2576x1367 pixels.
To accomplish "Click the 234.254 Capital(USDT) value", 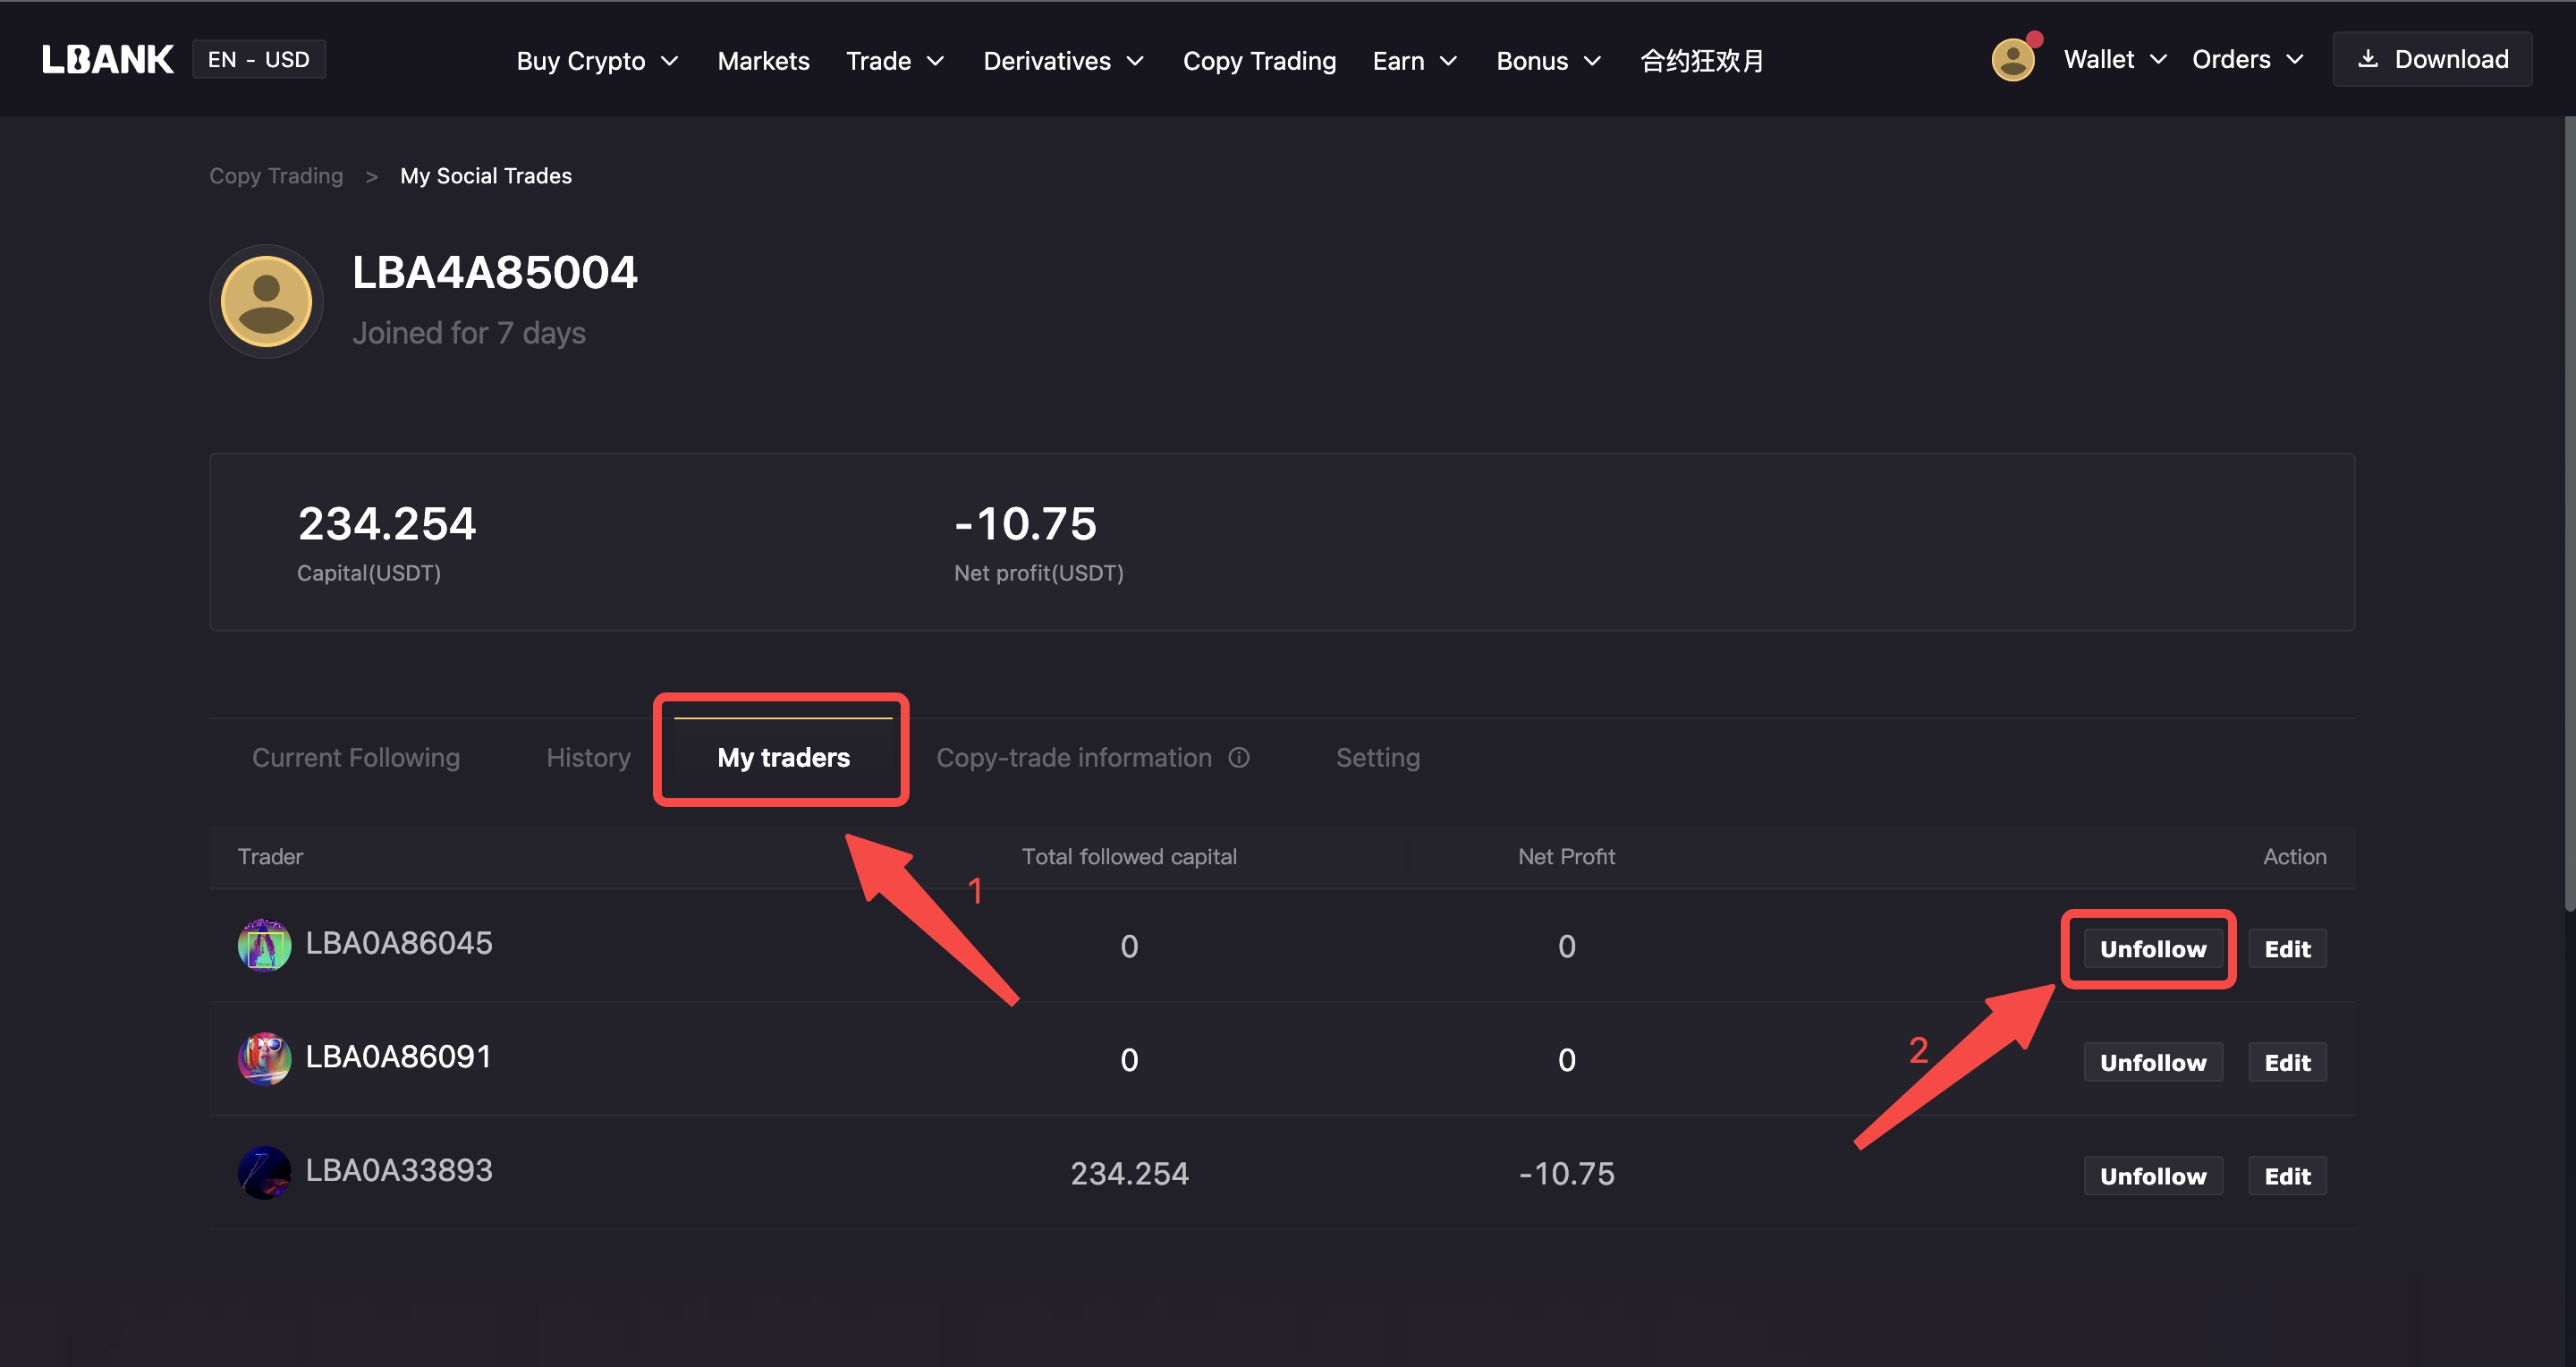I will (x=387, y=524).
